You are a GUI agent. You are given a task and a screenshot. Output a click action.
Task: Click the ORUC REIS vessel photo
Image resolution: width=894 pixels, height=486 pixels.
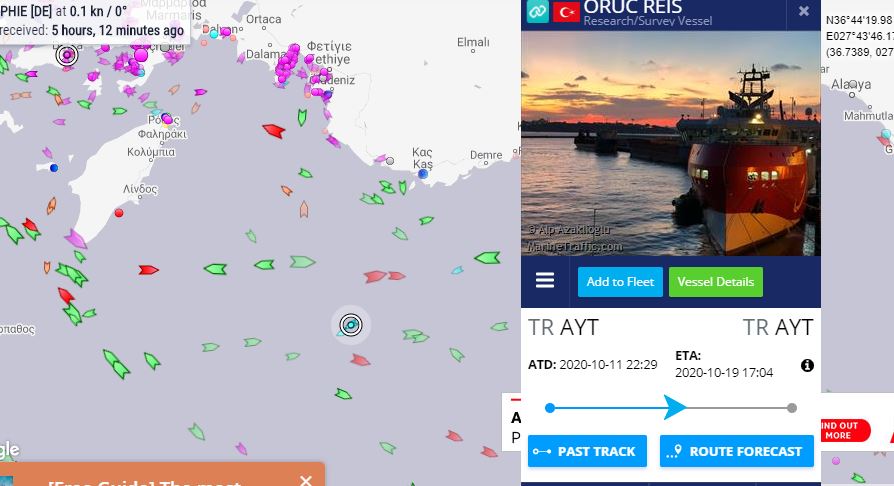tap(670, 143)
